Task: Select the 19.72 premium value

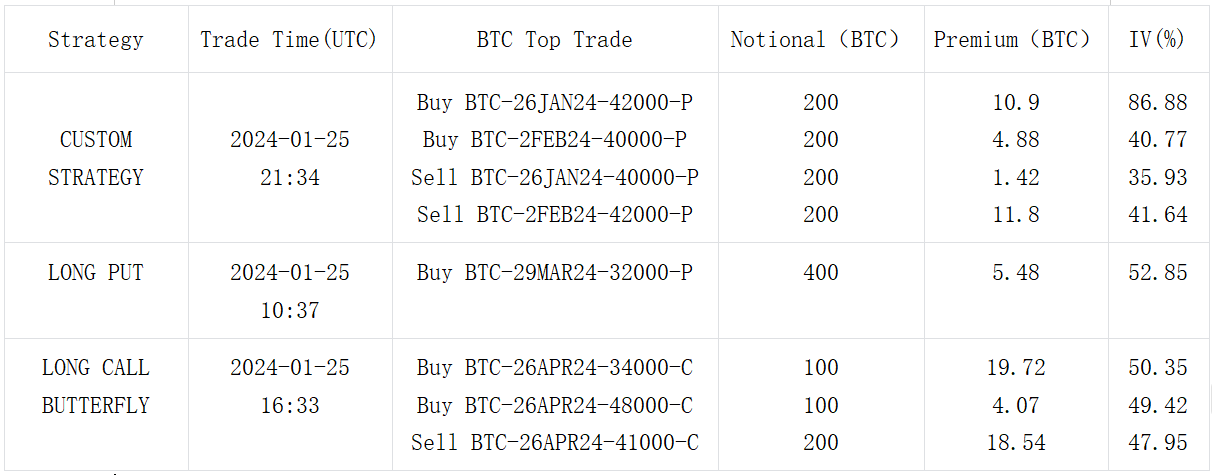Action: coord(1015,368)
